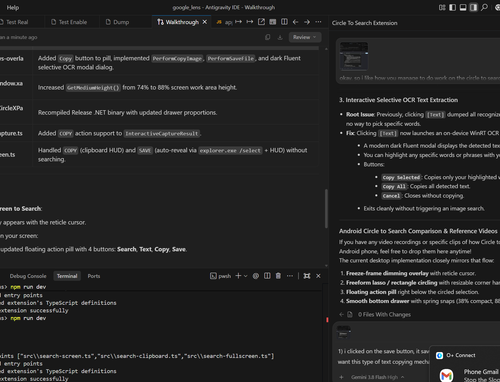500x382 pixels.
Task: Navigate back with the left arrow icon
Action: [295, 22]
